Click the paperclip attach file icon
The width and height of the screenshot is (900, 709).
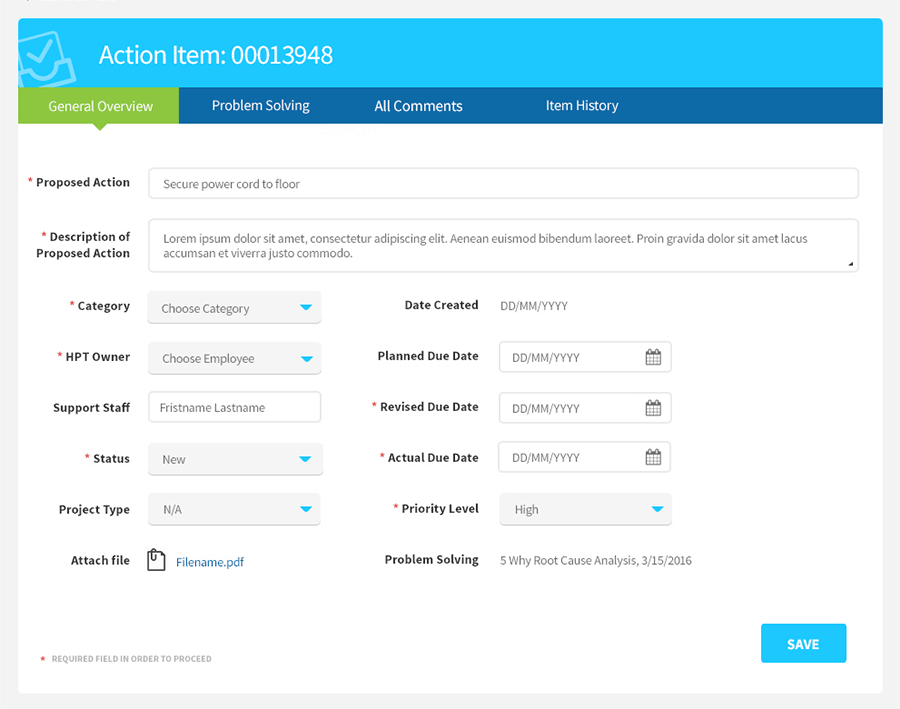pos(156,561)
